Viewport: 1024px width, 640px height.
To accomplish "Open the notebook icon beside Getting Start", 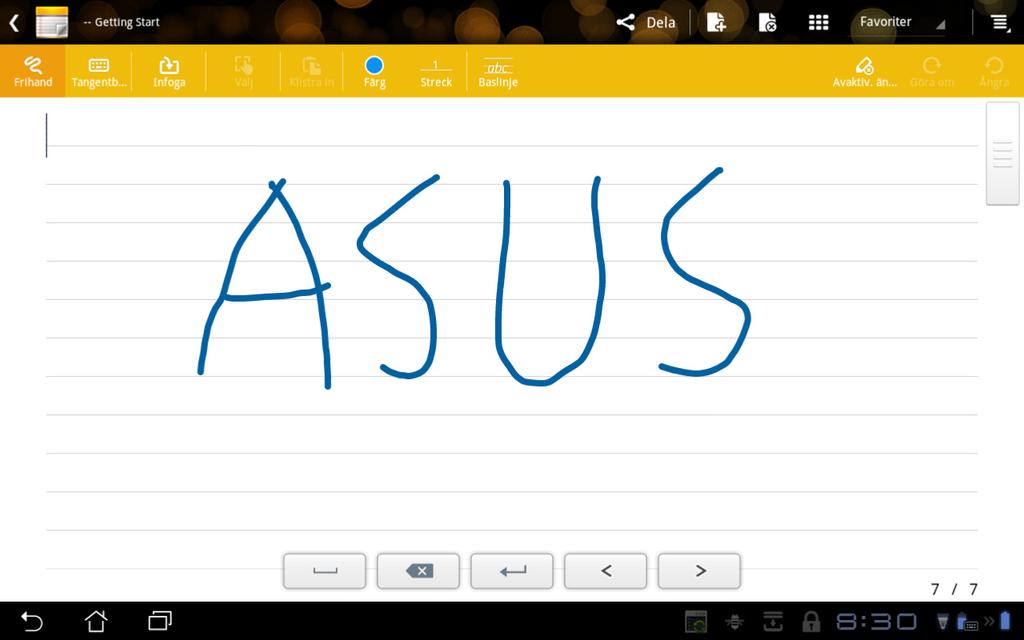I will point(52,22).
